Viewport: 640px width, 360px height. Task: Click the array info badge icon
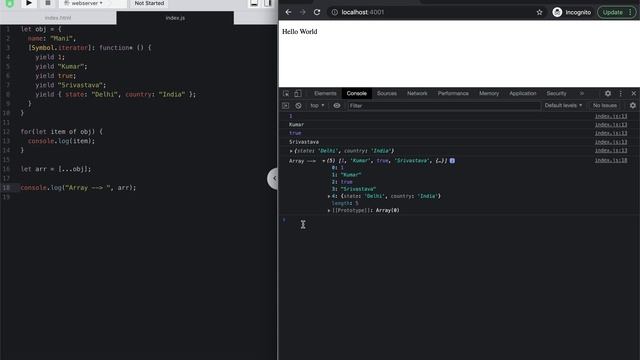click(452, 161)
